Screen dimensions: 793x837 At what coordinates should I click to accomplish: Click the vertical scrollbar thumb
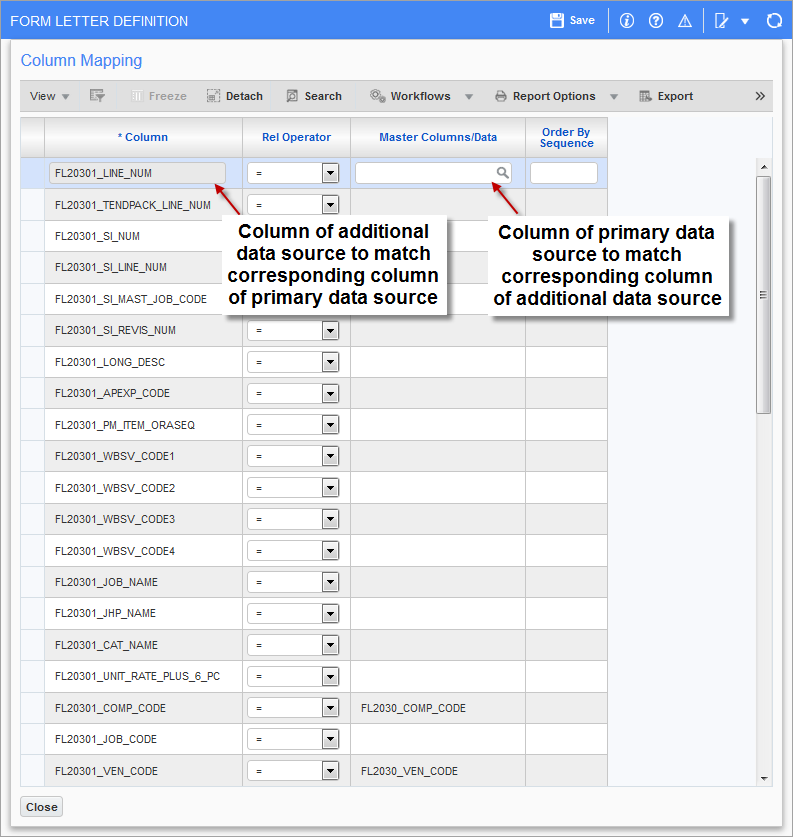click(764, 295)
